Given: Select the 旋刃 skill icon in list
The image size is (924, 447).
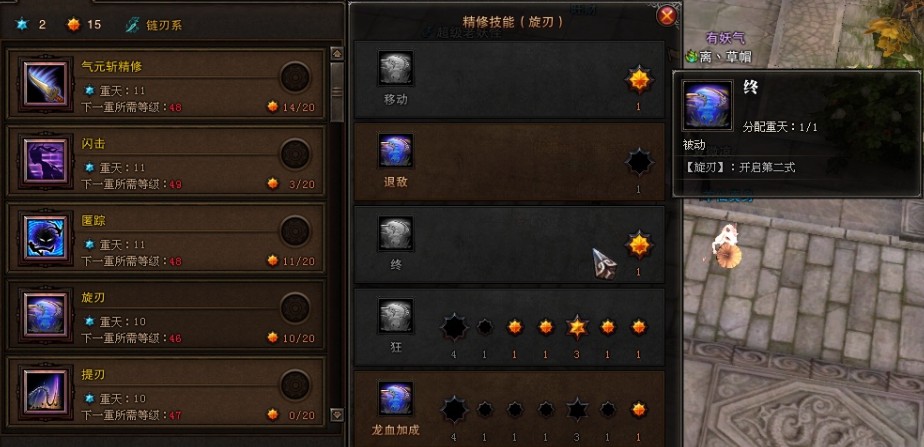Looking at the screenshot, I should pos(45,314).
